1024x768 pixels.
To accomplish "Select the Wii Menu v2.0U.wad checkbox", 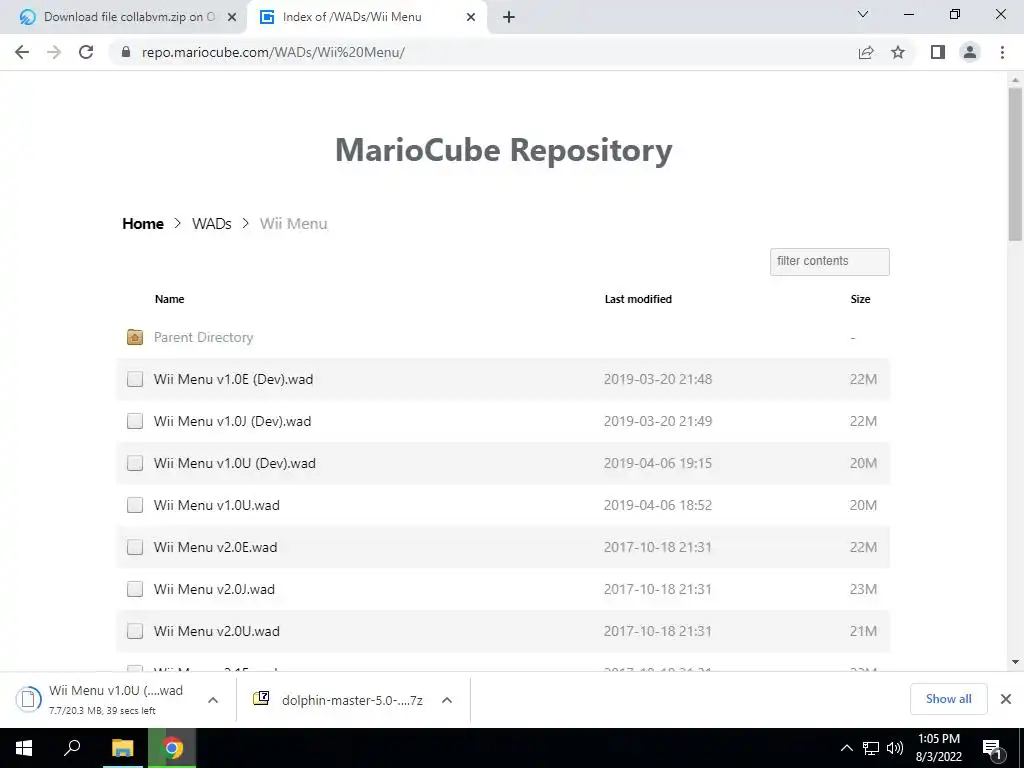I will [x=135, y=631].
